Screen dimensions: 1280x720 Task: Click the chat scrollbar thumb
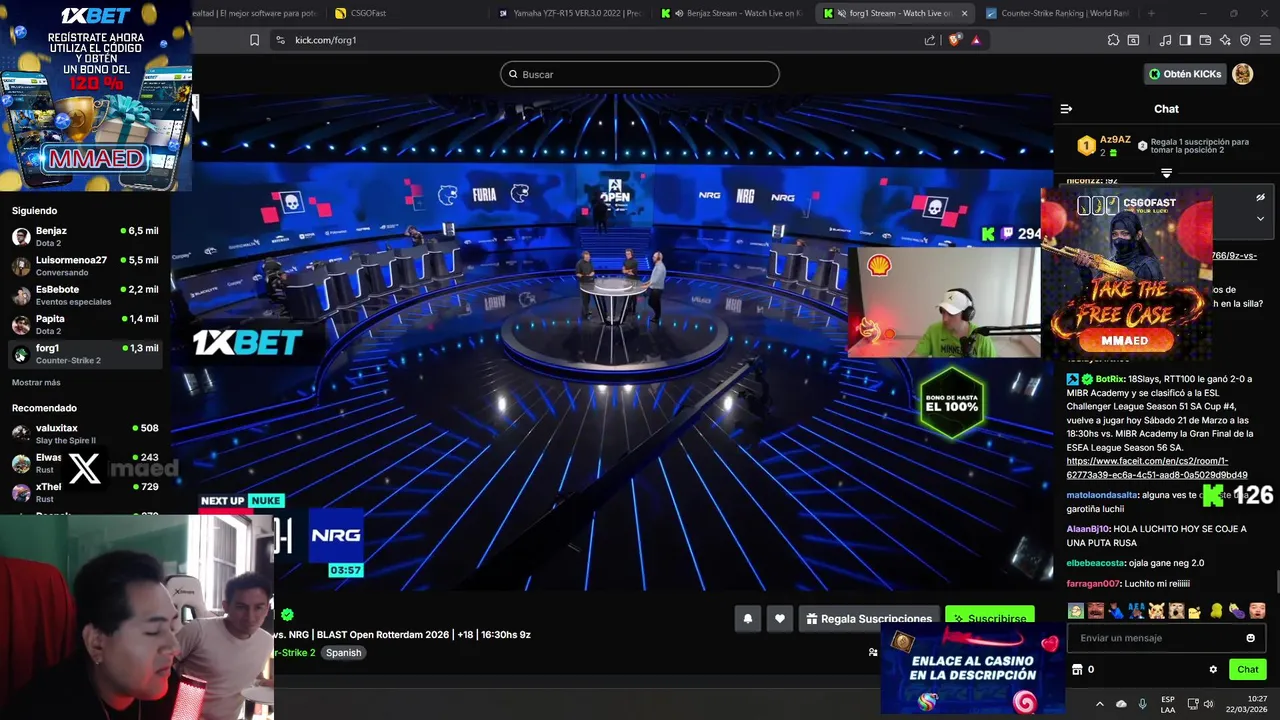1276,580
